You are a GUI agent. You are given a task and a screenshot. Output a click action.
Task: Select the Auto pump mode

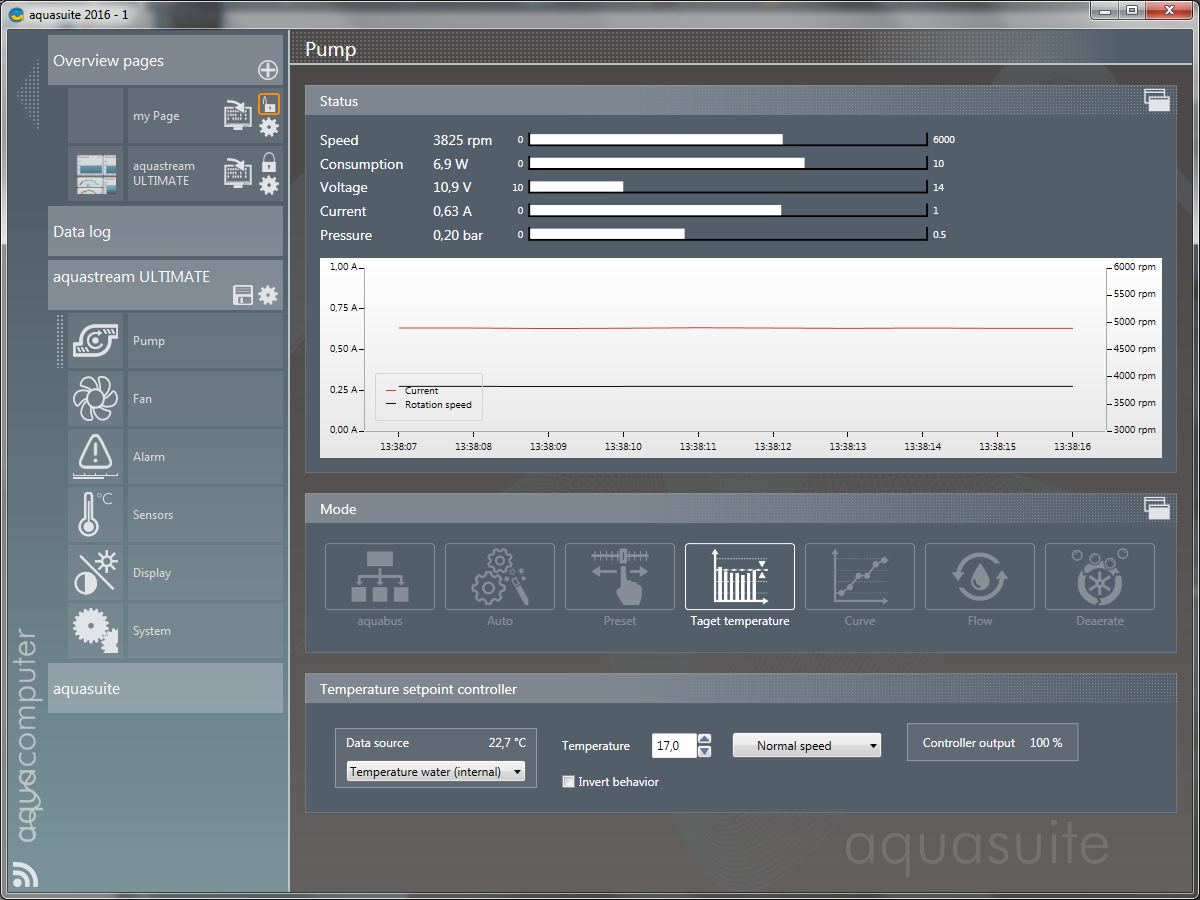(x=500, y=577)
